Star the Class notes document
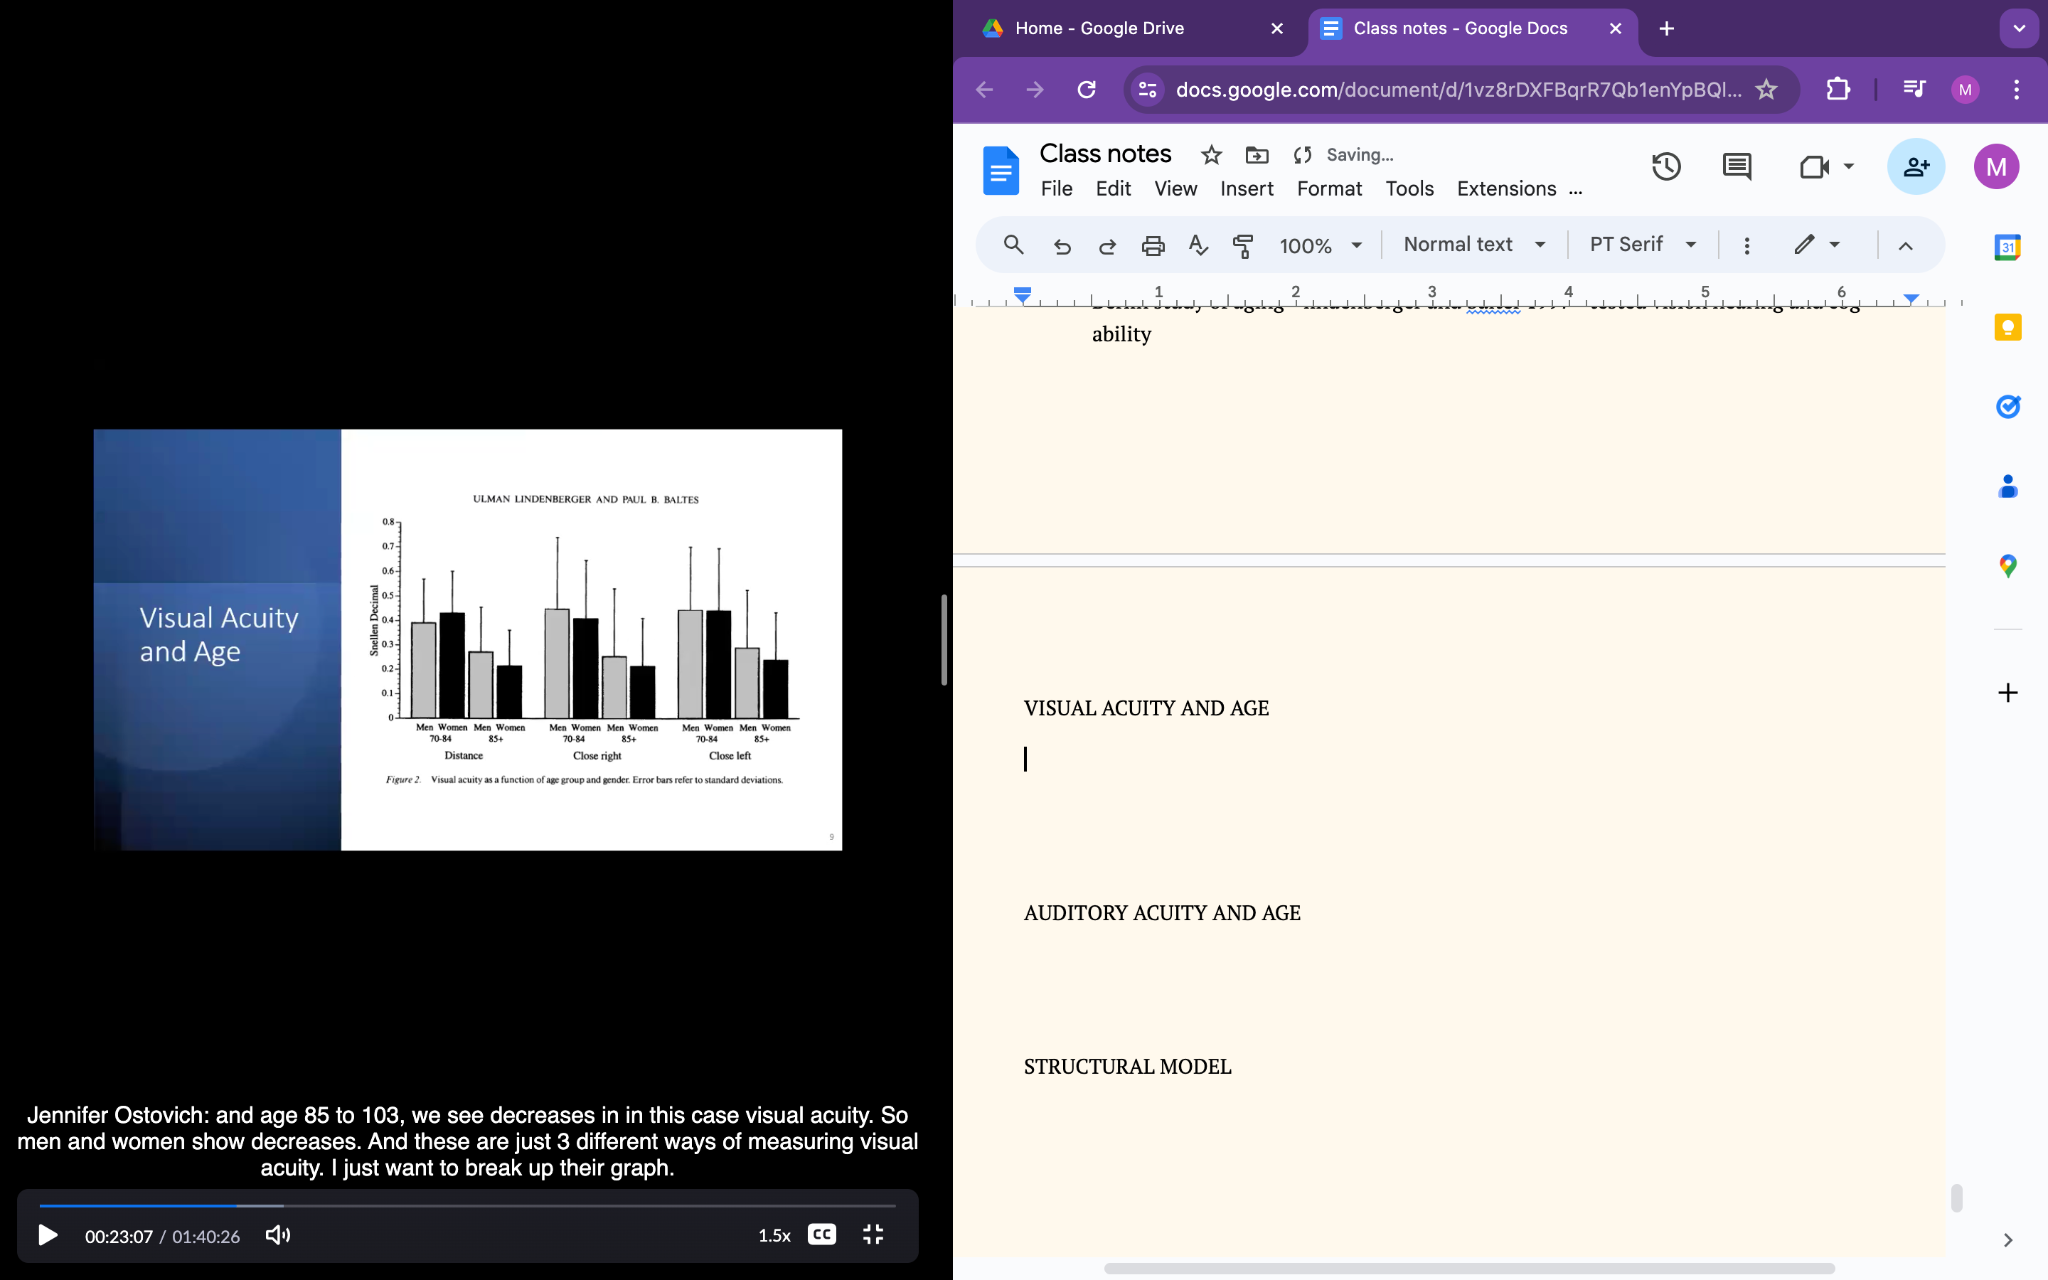 pos(1211,155)
